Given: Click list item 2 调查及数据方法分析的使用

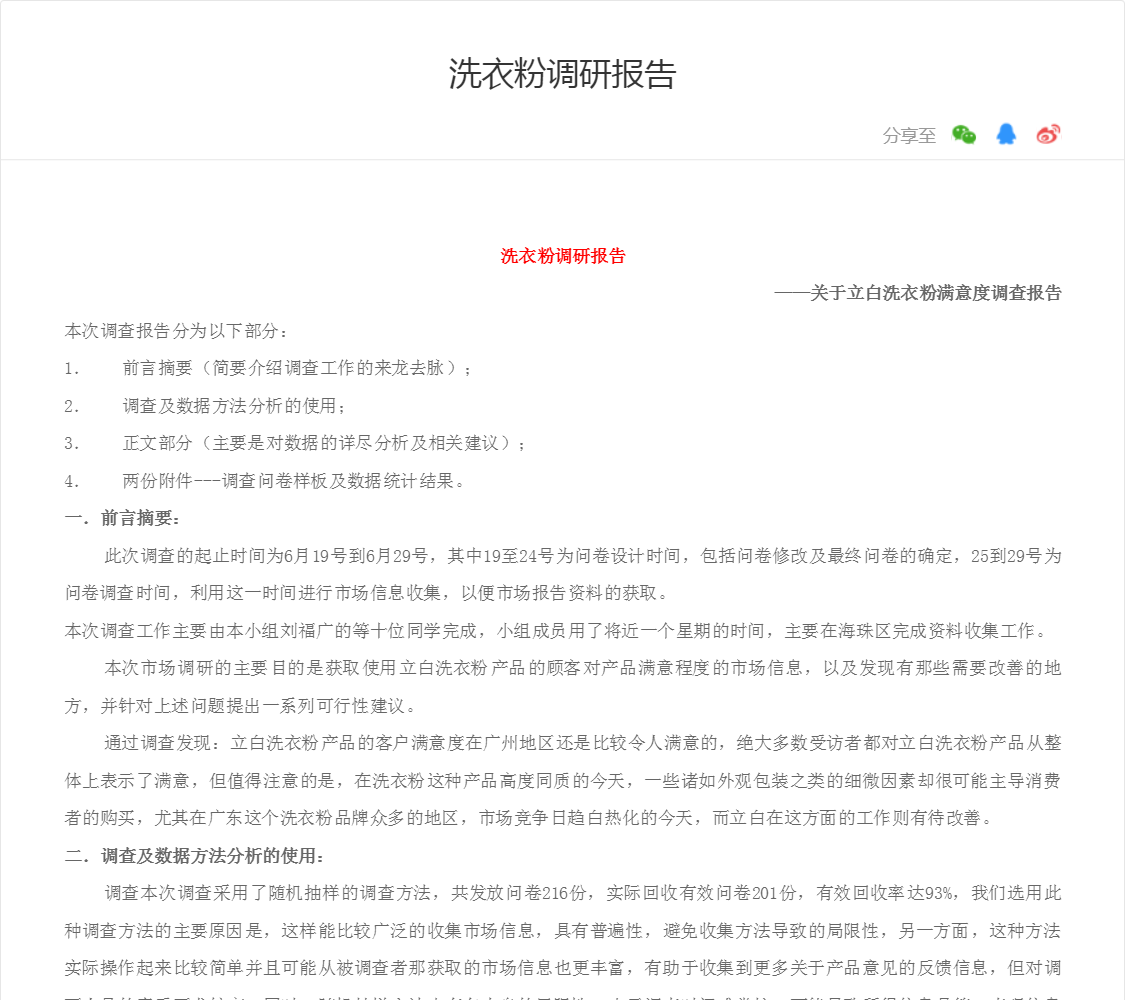Looking at the screenshot, I should coord(205,406).
